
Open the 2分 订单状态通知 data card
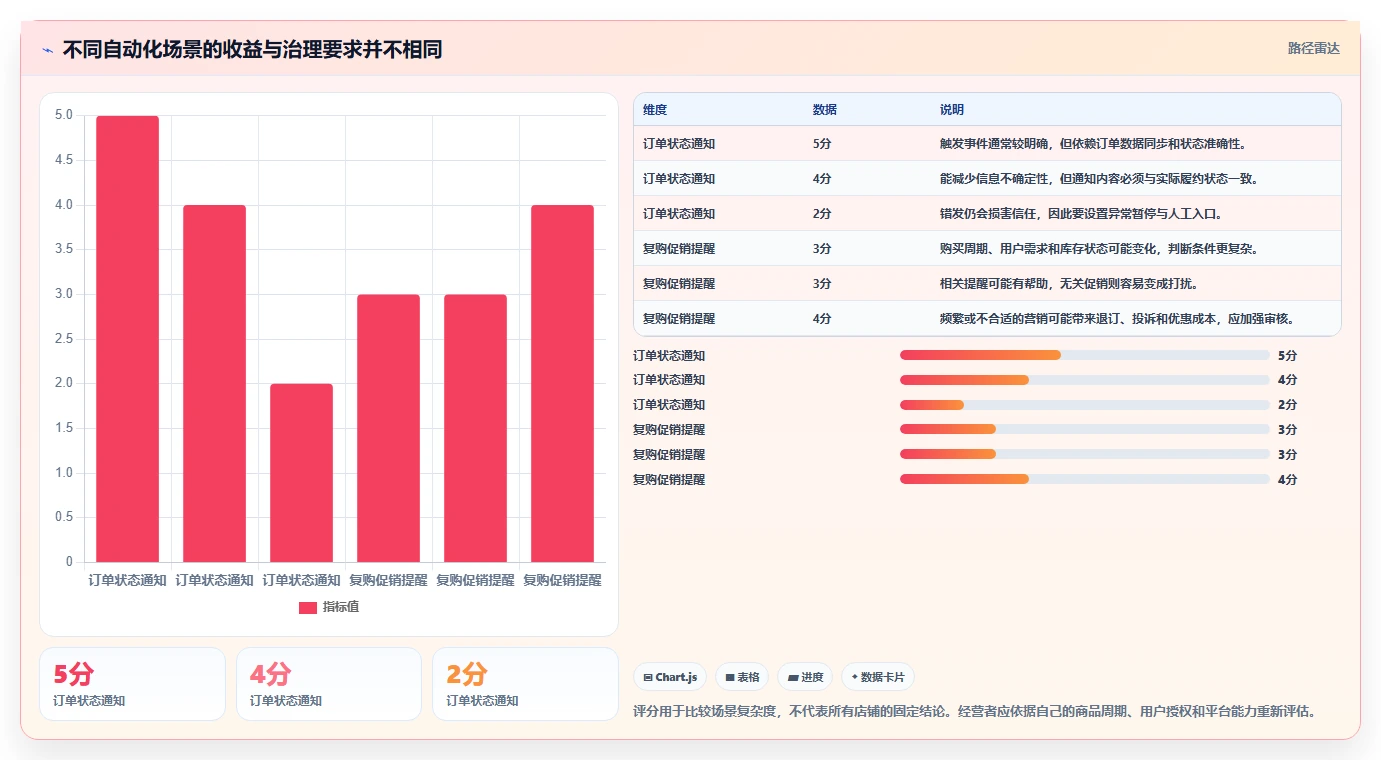tap(525, 684)
